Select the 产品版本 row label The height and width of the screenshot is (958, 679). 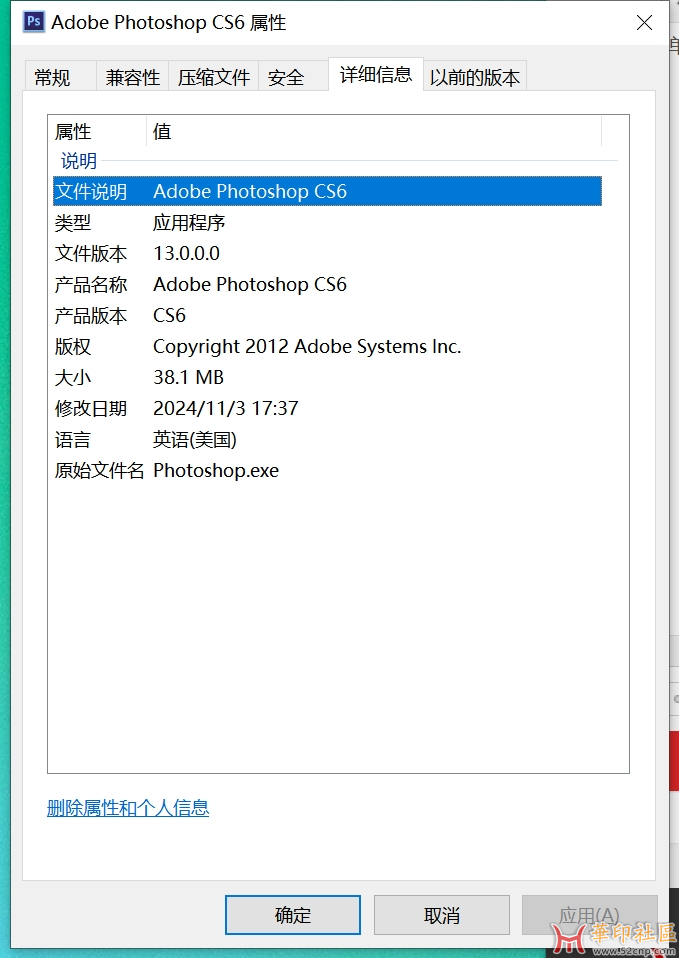tap(91, 316)
